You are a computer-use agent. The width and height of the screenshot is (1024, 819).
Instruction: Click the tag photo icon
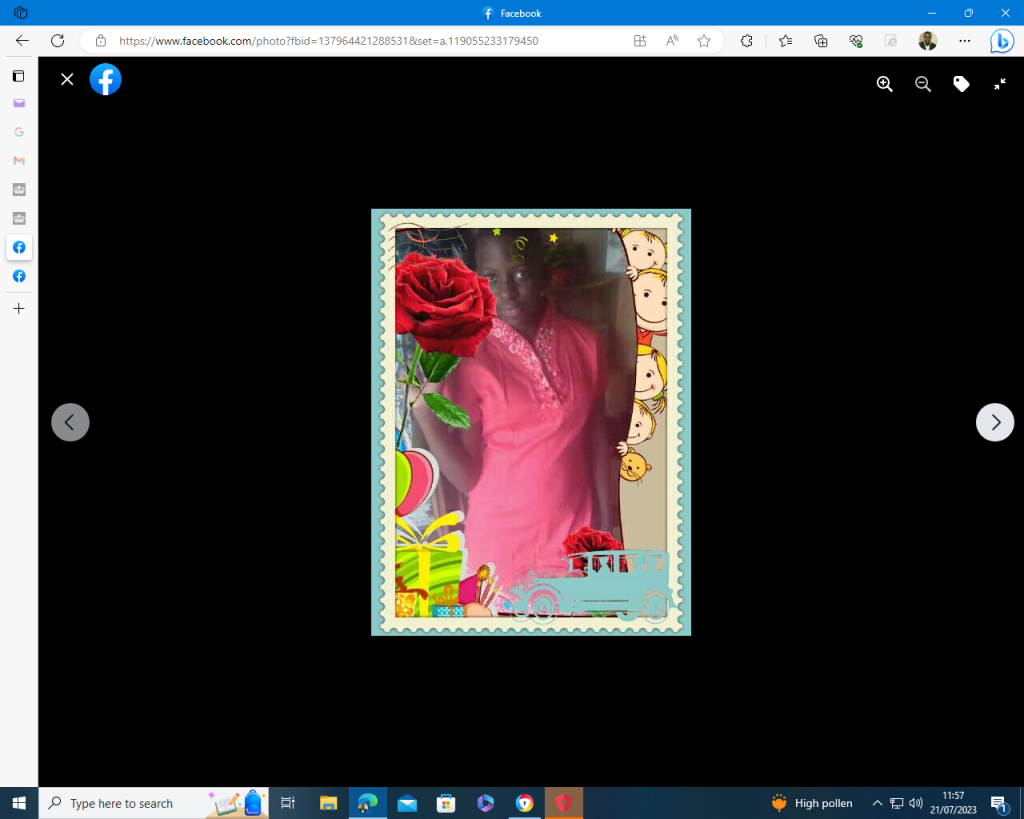[961, 84]
